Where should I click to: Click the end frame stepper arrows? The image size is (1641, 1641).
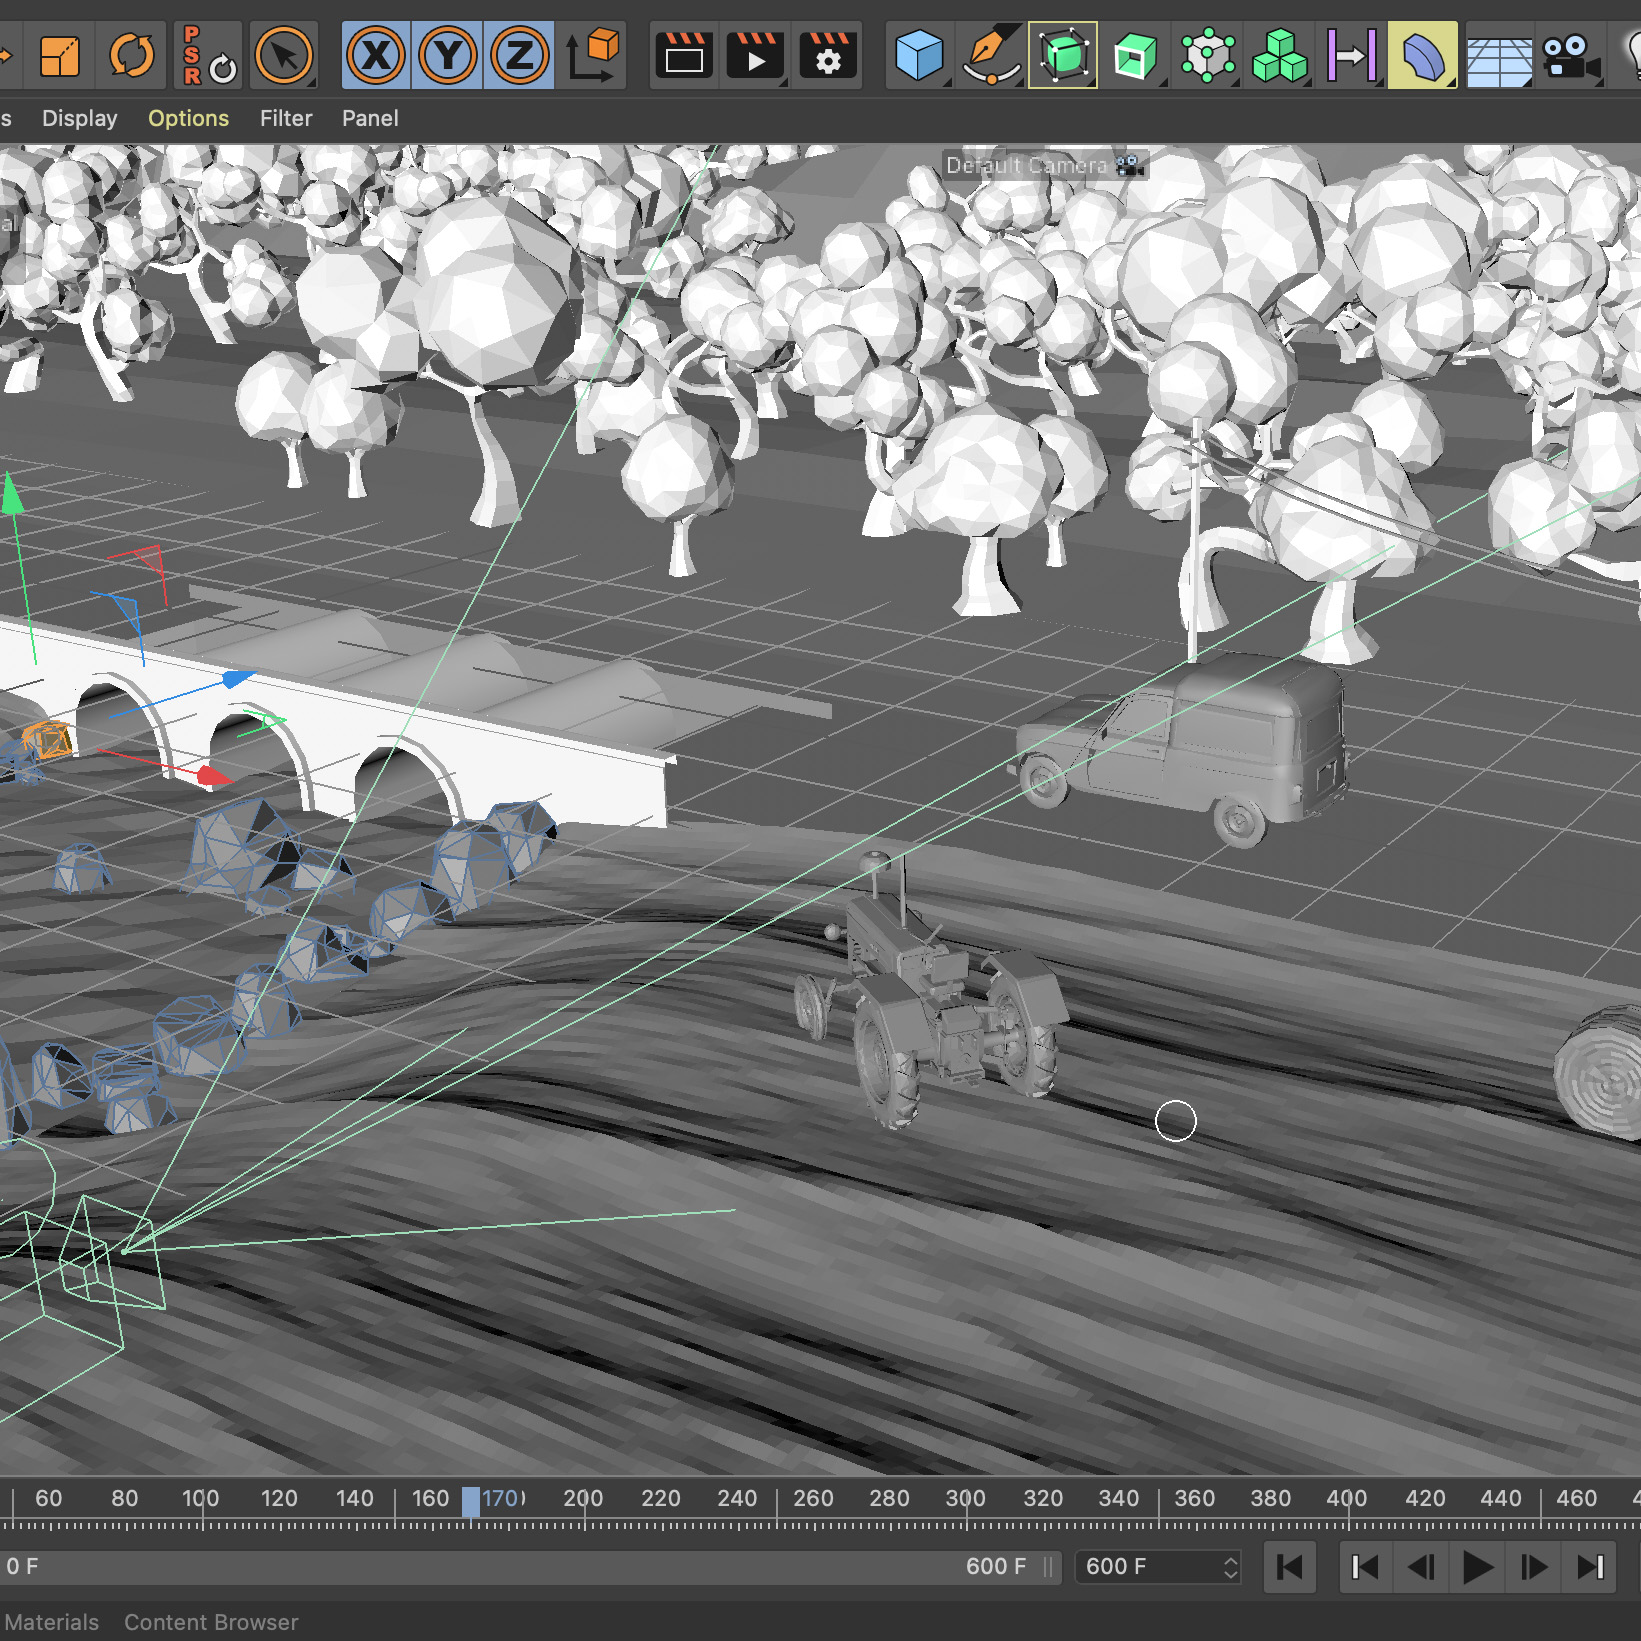[1231, 1567]
